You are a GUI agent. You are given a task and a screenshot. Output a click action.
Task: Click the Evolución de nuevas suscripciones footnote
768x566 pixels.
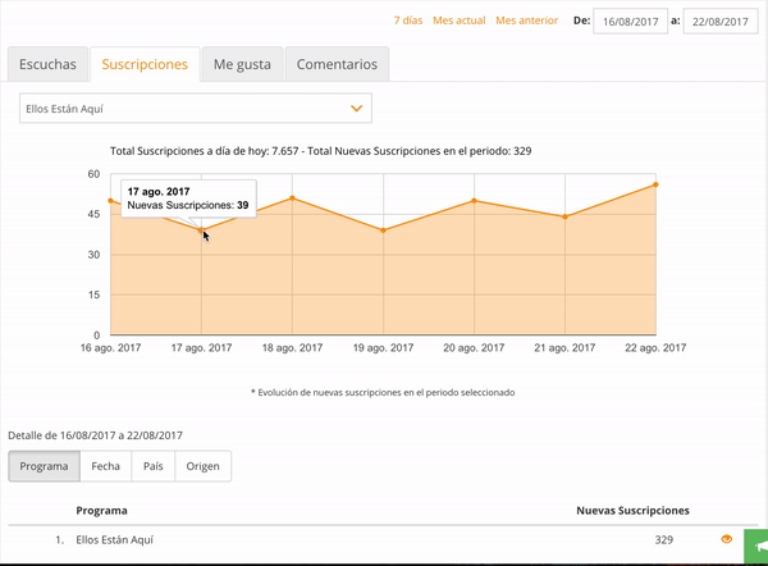tap(383, 392)
